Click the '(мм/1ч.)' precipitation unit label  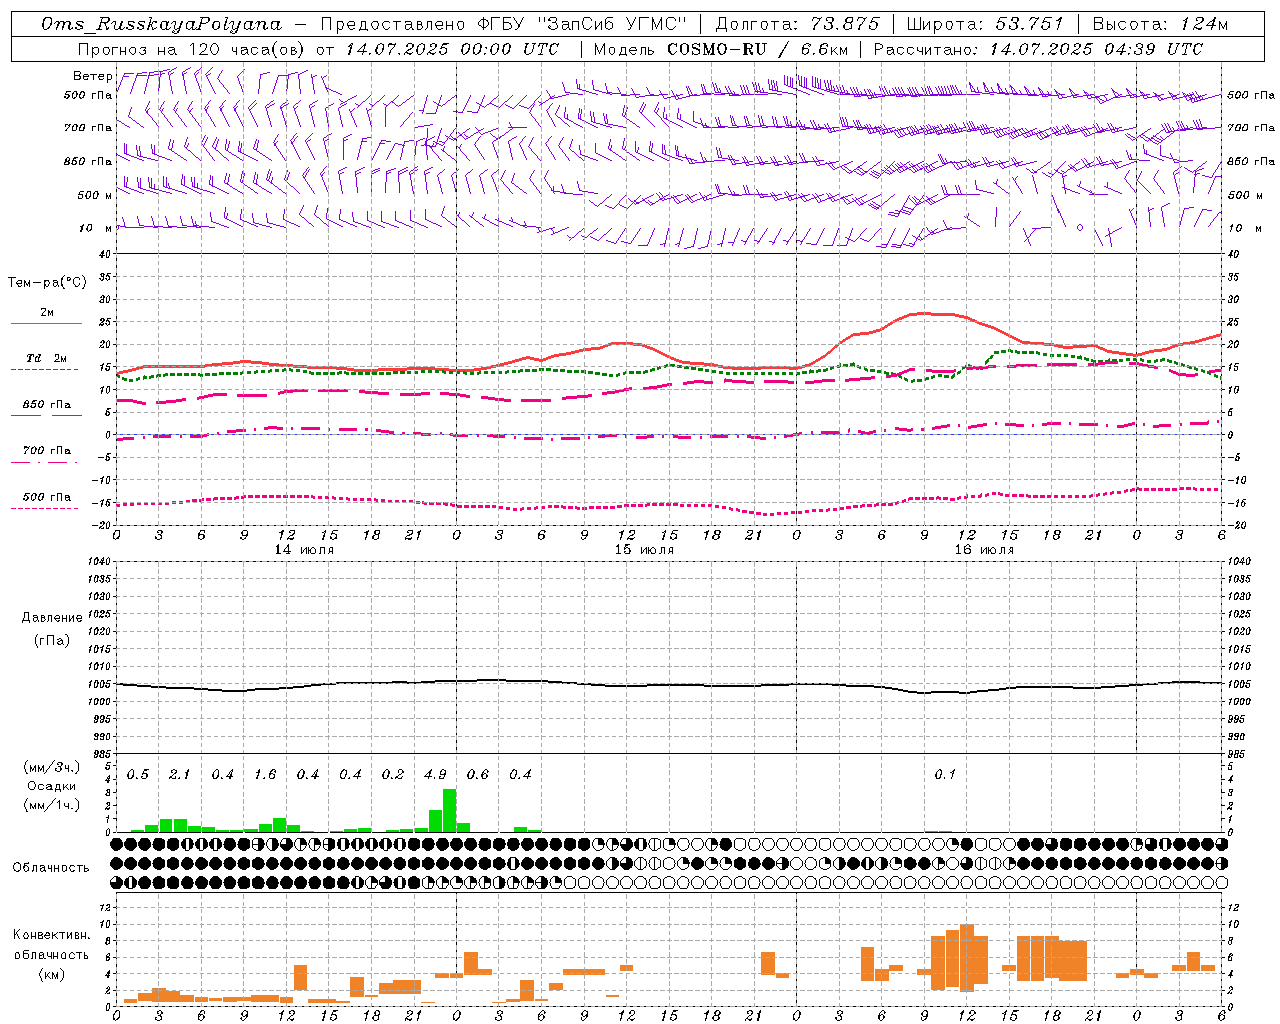[52, 805]
